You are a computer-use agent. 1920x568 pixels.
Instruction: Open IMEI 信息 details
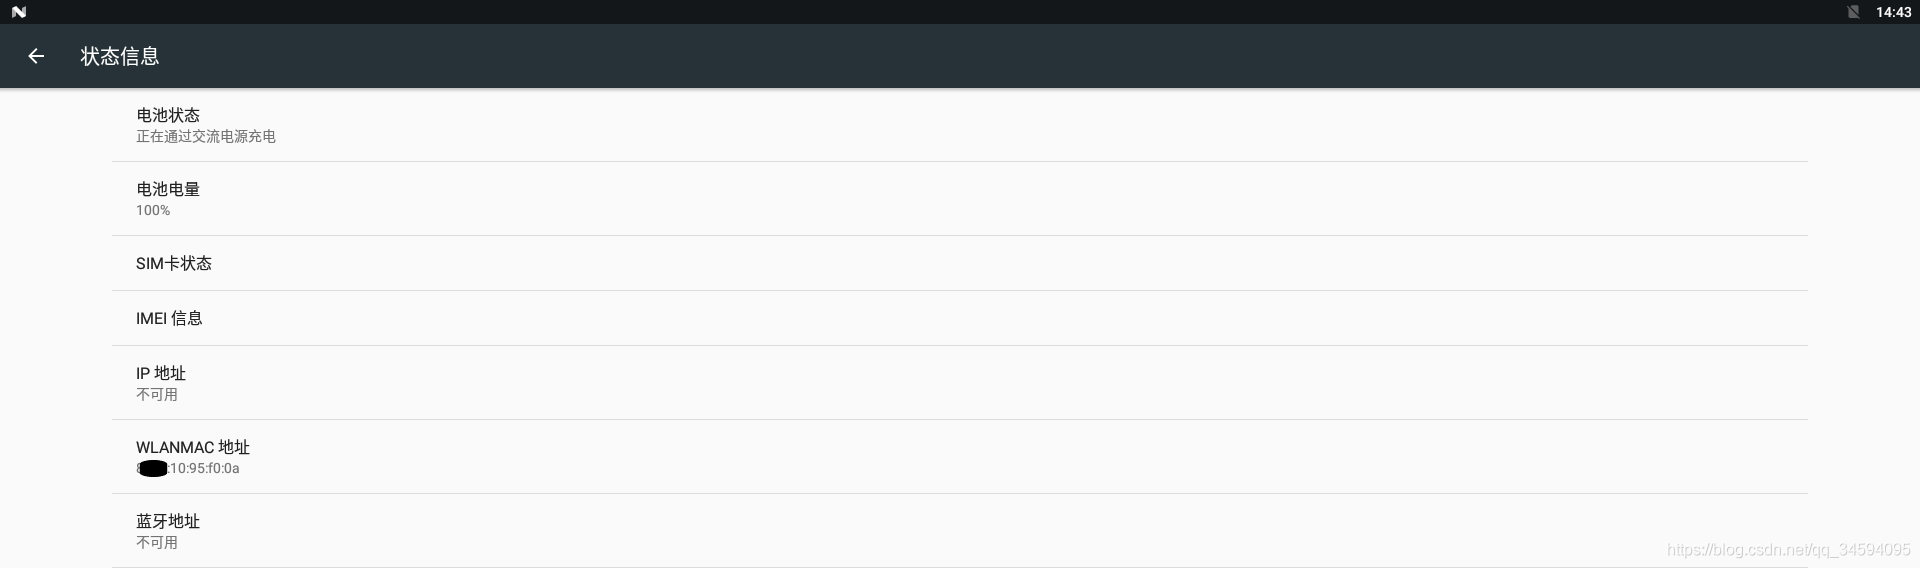(960, 318)
